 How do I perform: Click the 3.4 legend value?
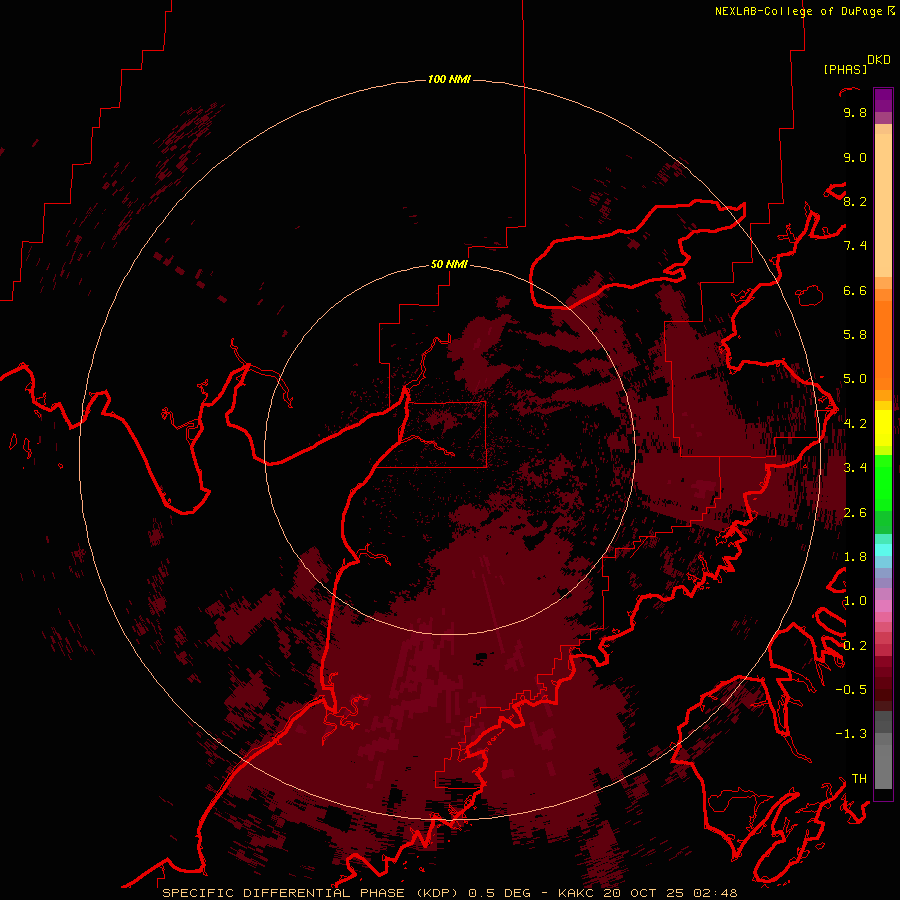click(855, 468)
